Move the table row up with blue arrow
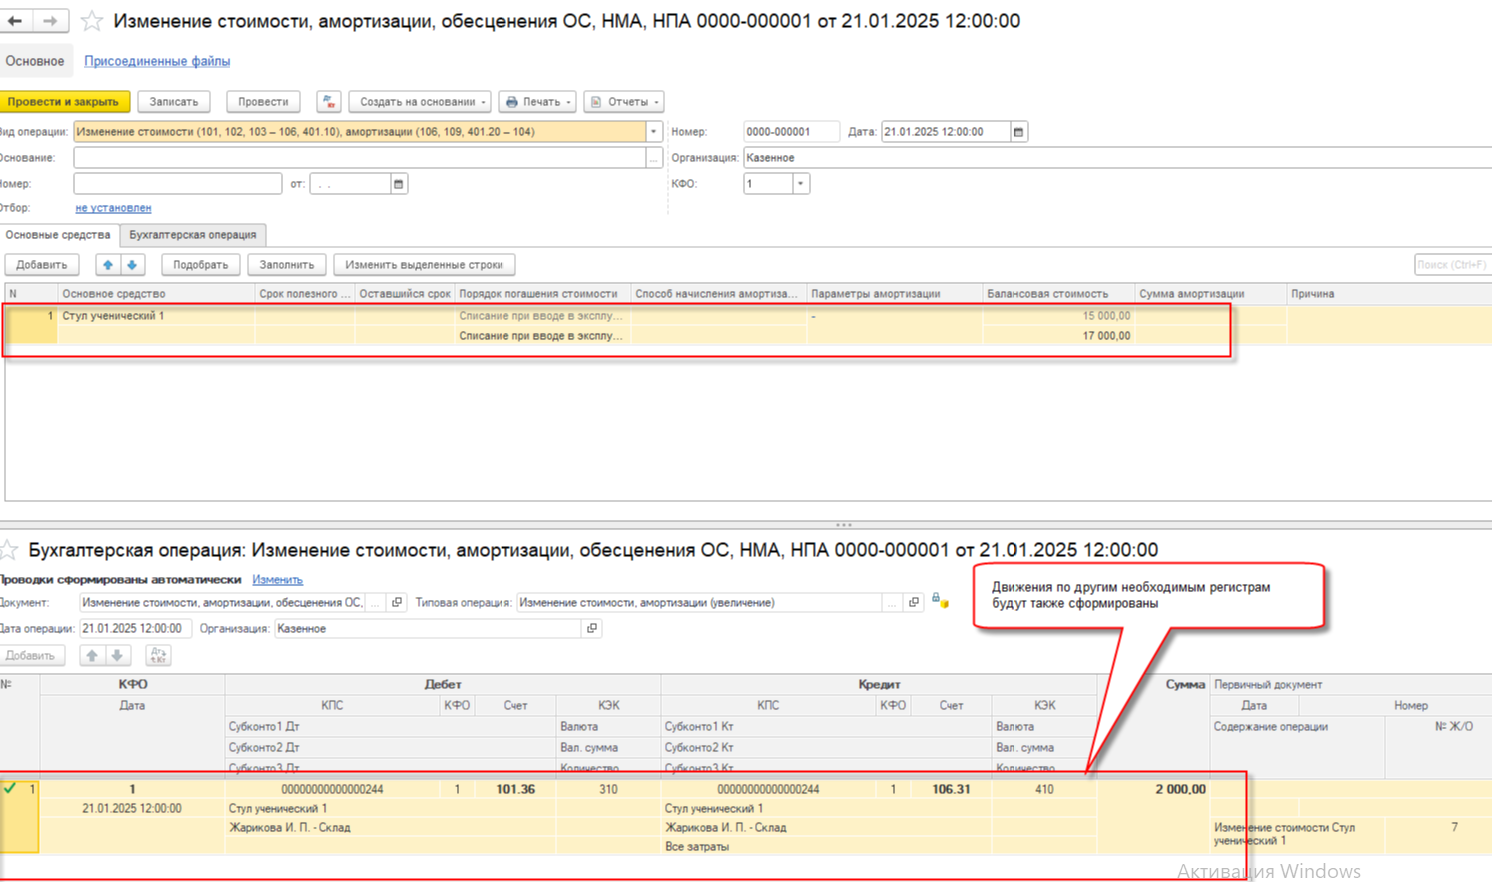This screenshot has width=1492, height=882. pos(108,265)
